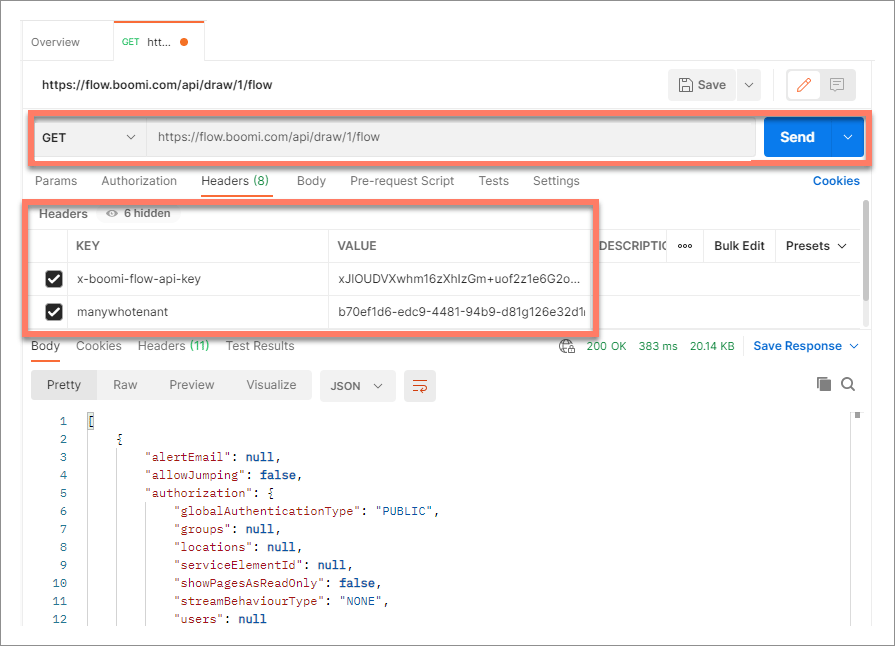Open the Presets dropdown

point(816,246)
